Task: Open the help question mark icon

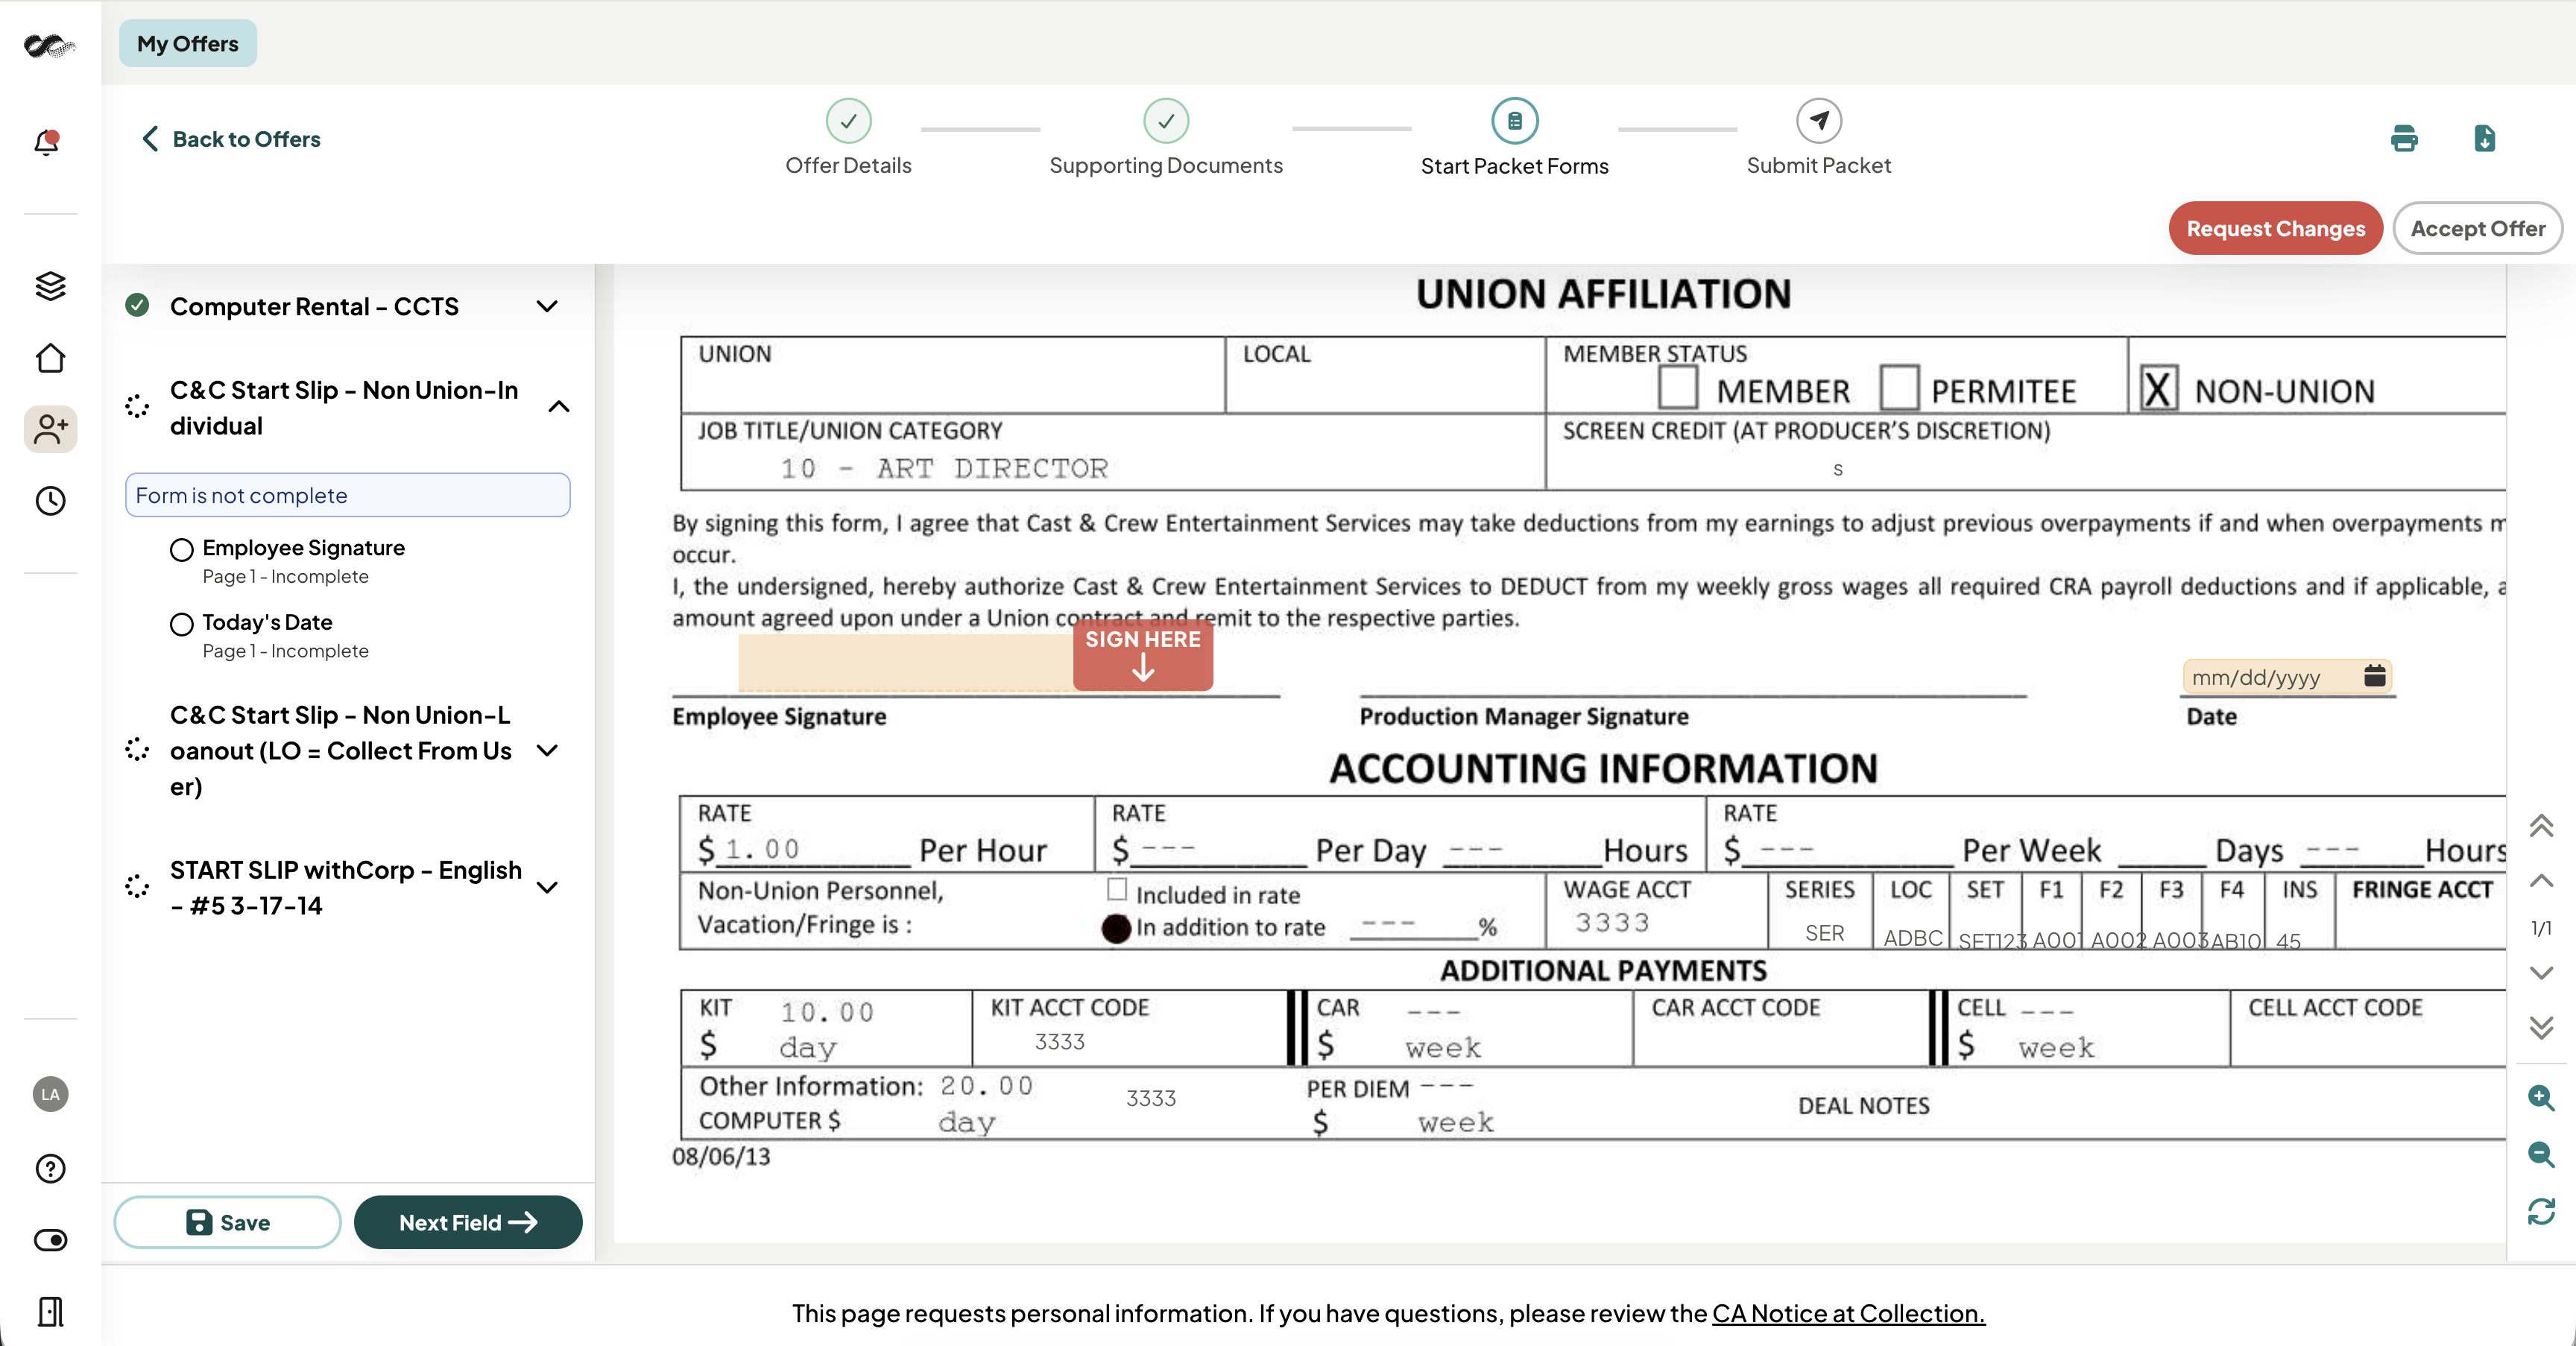Action: coord(50,1167)
